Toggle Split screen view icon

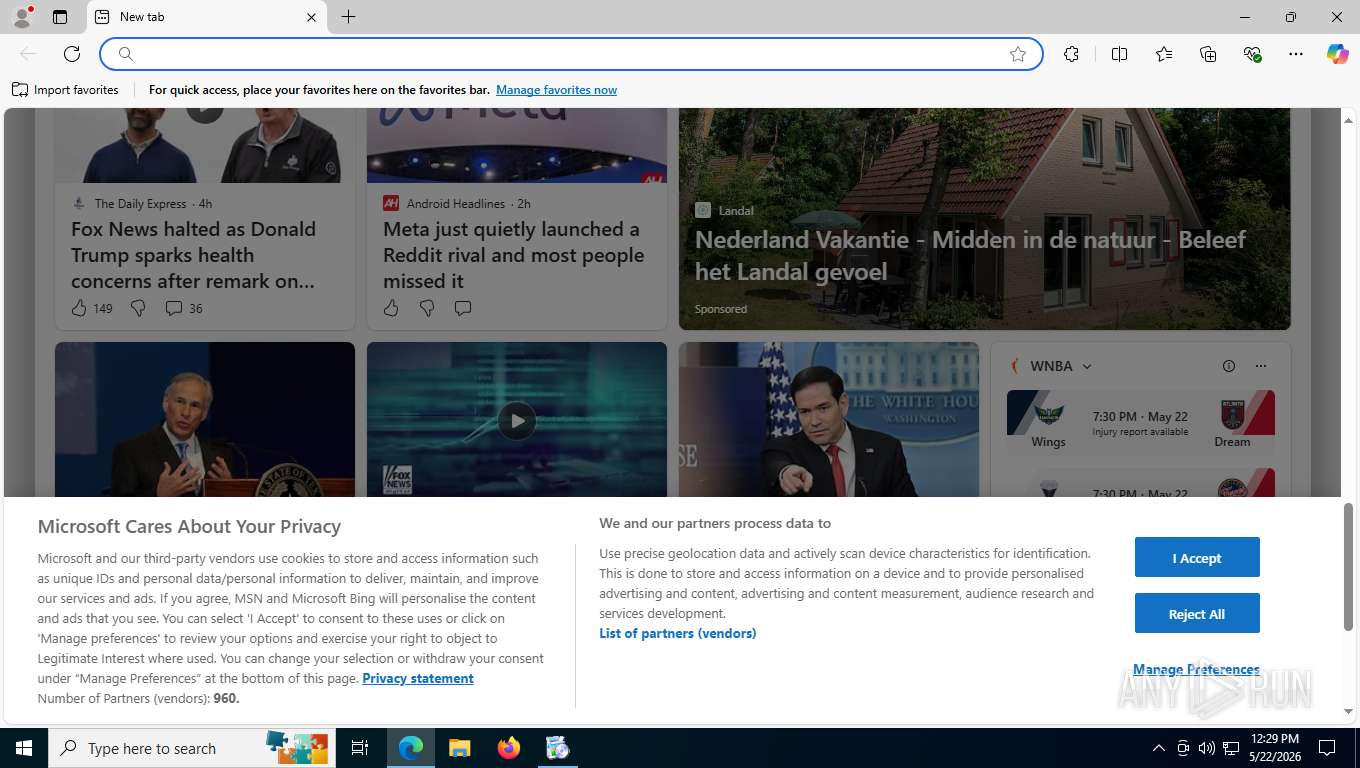coord(1119,54)
